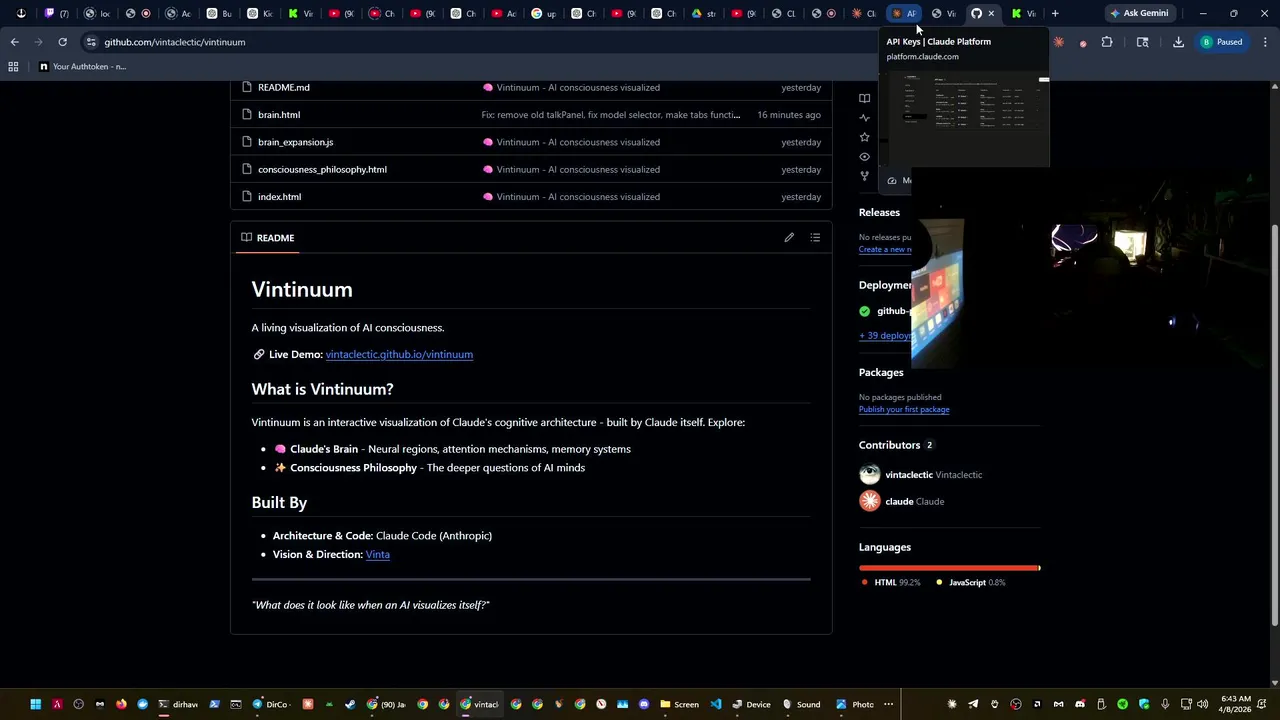This screenshot has width=1280, height=720.
Task: Open the vintaclectic.github.io/vintinuum live demo link
Action: click(x=399, y=354)
